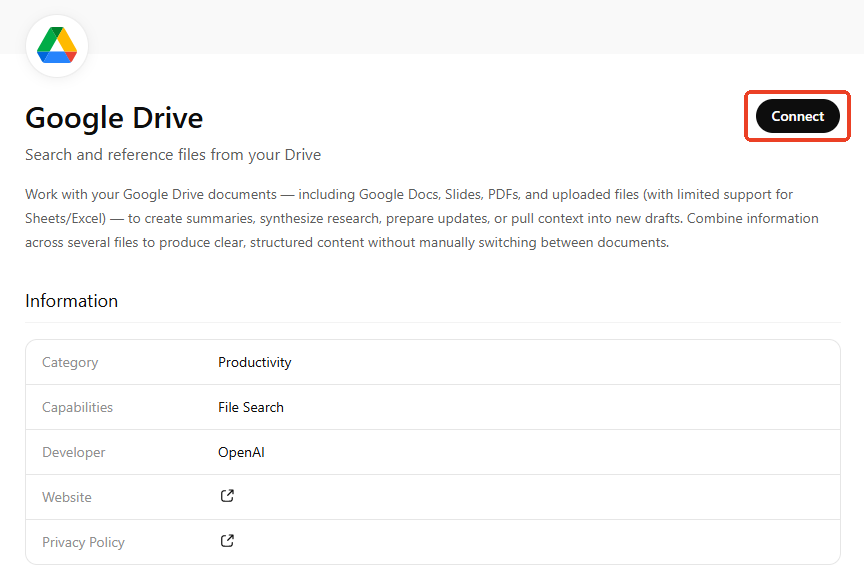This screenshot has height=579, width=864.
Task: Click the Productivity category value
Action: 254,362
